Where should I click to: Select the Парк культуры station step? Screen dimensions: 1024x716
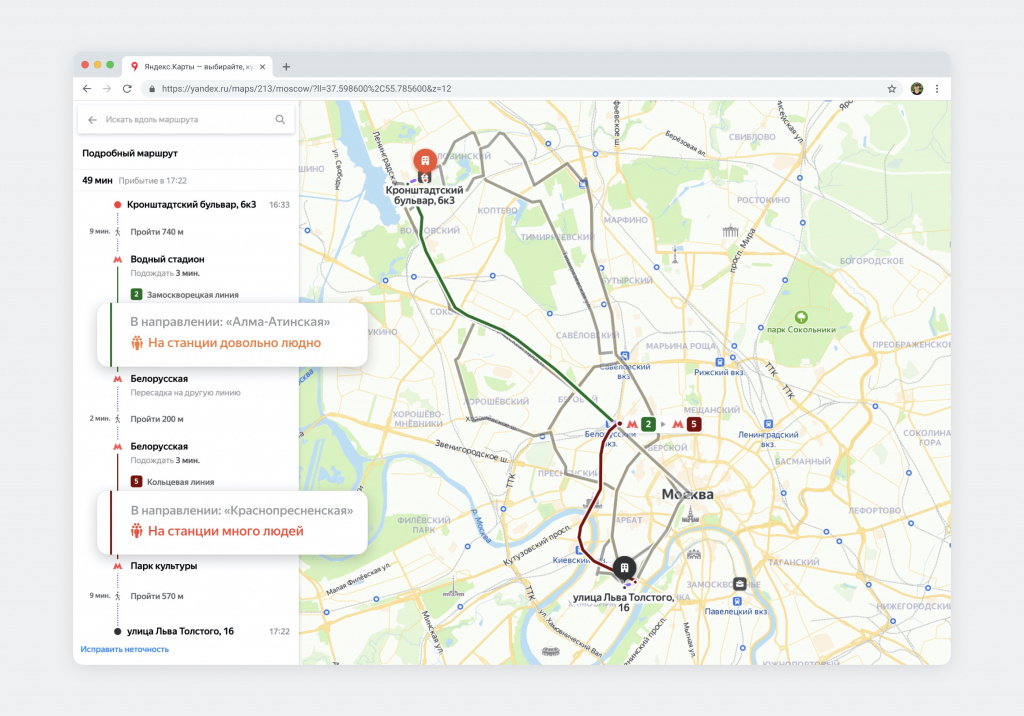pyautogui.click(x=163, y=566)
